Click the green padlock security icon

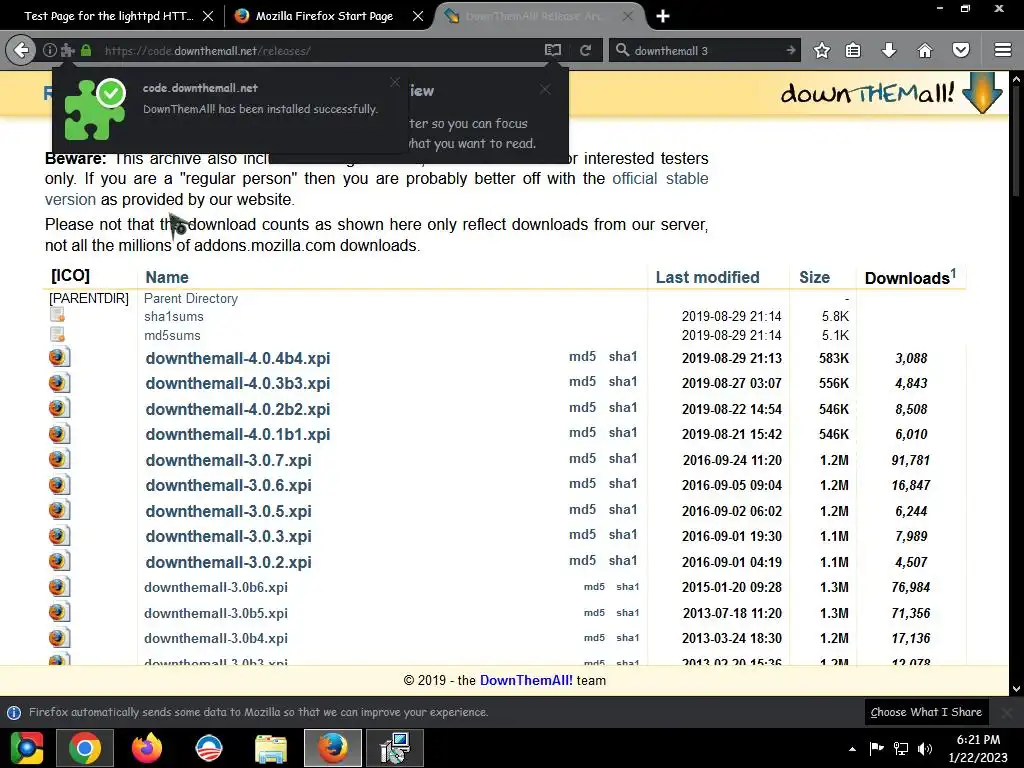86,50
